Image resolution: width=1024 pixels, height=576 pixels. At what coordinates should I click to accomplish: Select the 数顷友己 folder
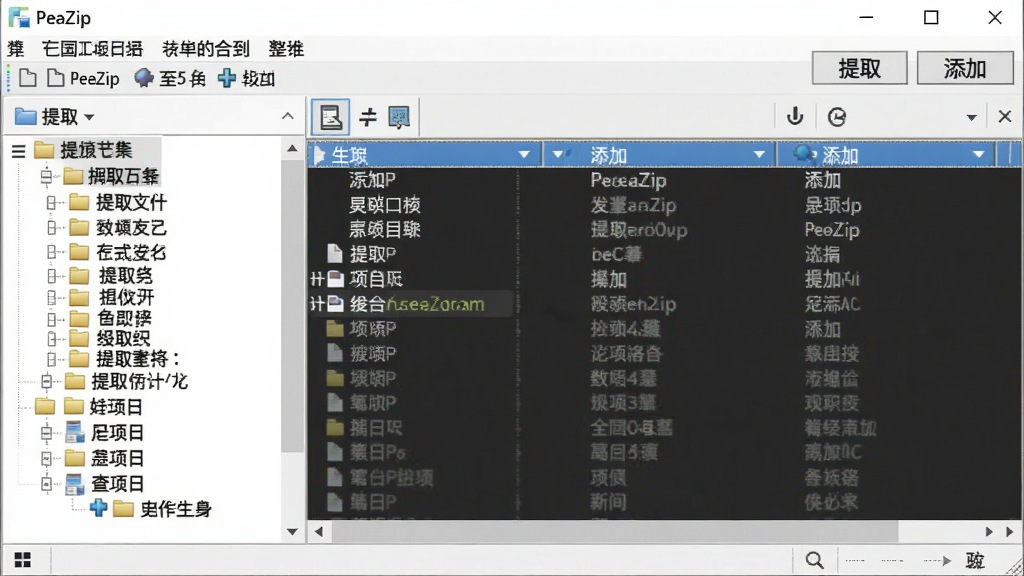(x=131, y=227)
